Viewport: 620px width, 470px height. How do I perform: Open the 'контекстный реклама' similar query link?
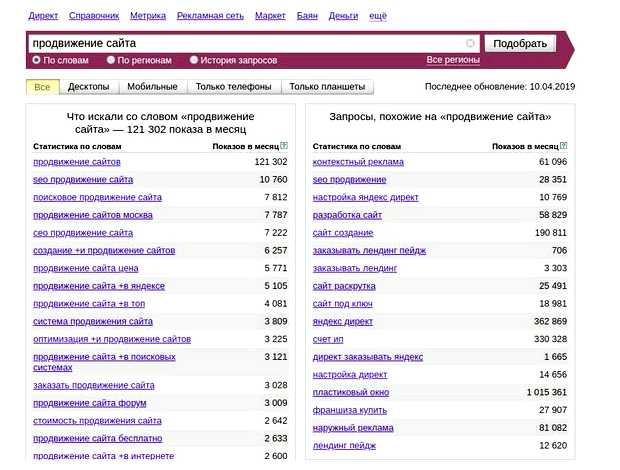(x=358, y=162)
